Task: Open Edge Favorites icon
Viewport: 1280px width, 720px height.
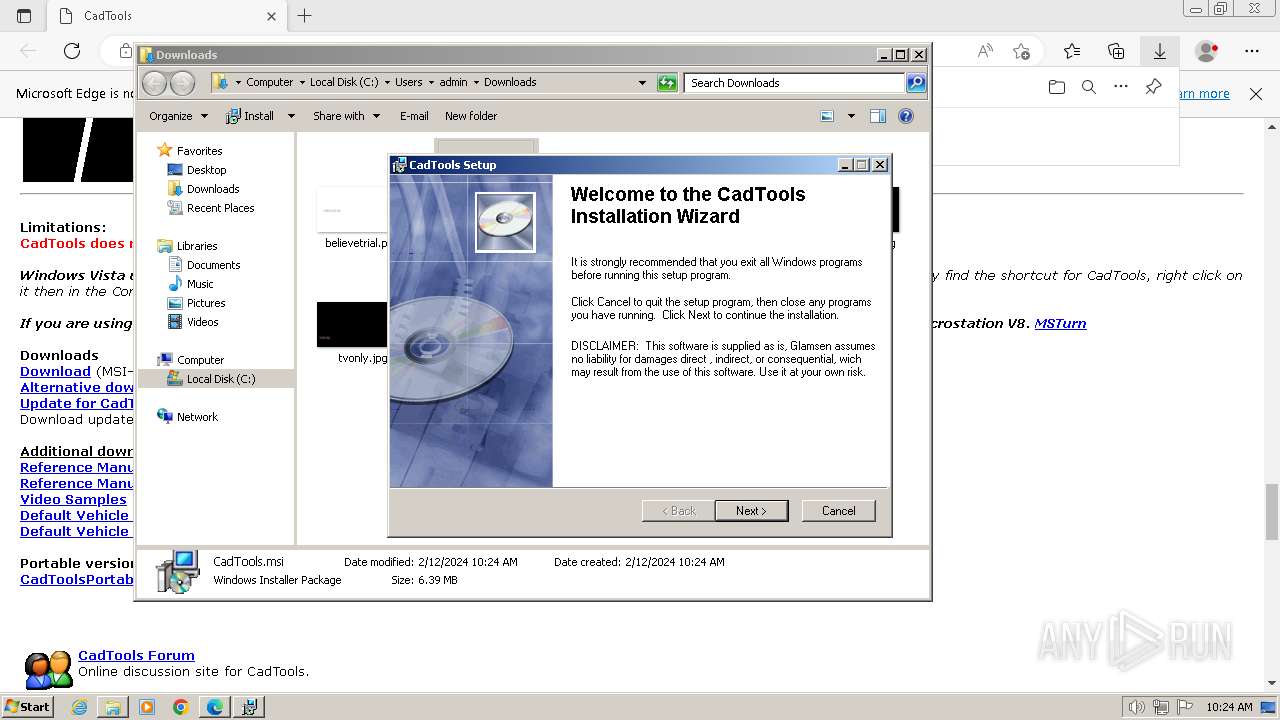Action: [x=1072, y=51]
